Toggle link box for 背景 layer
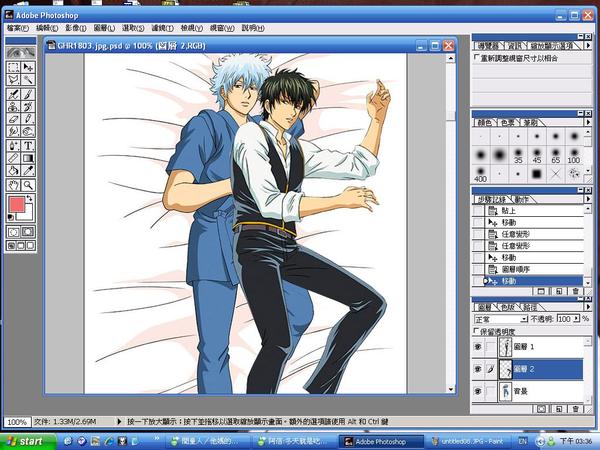This screenshot has height=450, width=600. [491, 391]
